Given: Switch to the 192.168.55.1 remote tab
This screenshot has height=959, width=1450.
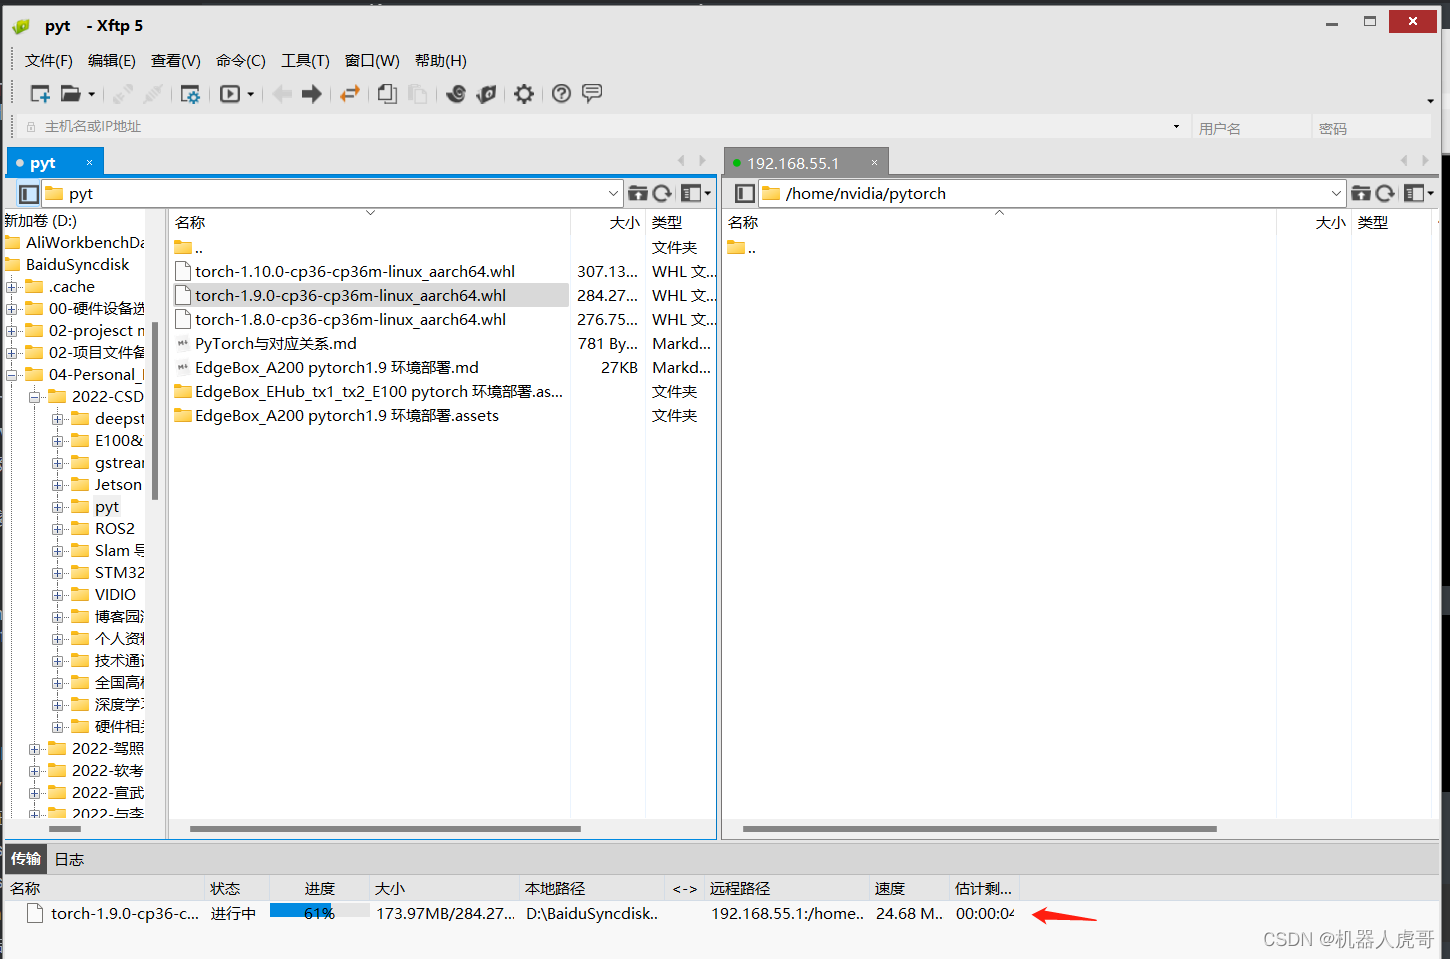Looking at the screenshot, I should [806, 163].
